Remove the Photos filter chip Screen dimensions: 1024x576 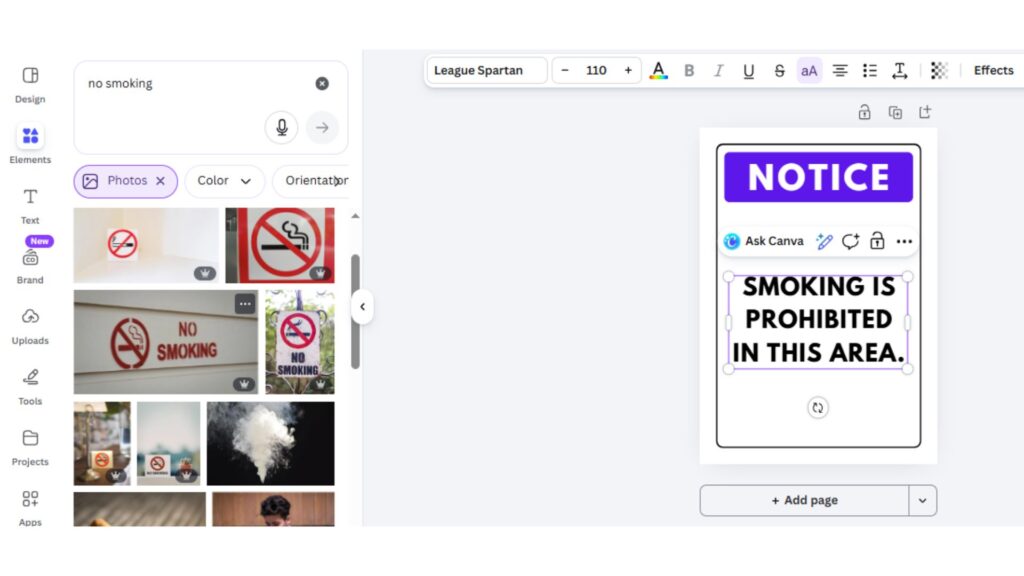(160, 181)
